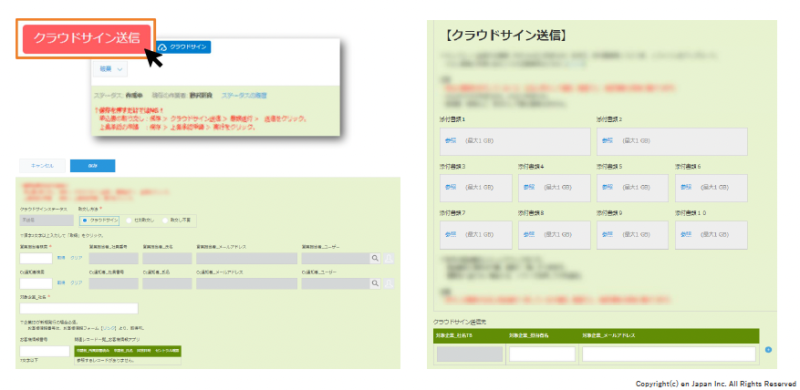800x390 pixels.
Task: Click 参照 link under 添付書類9
Action: [607, 234]
